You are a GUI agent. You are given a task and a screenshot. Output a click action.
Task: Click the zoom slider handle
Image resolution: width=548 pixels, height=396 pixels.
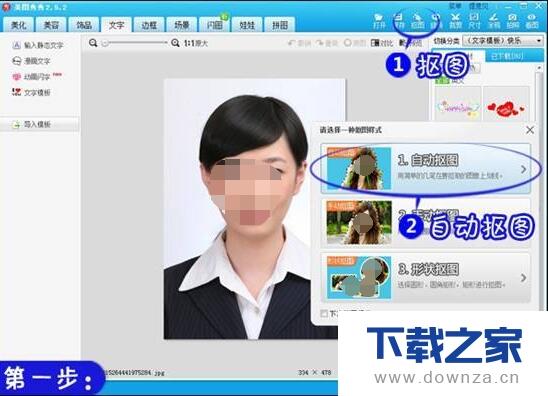105,43
